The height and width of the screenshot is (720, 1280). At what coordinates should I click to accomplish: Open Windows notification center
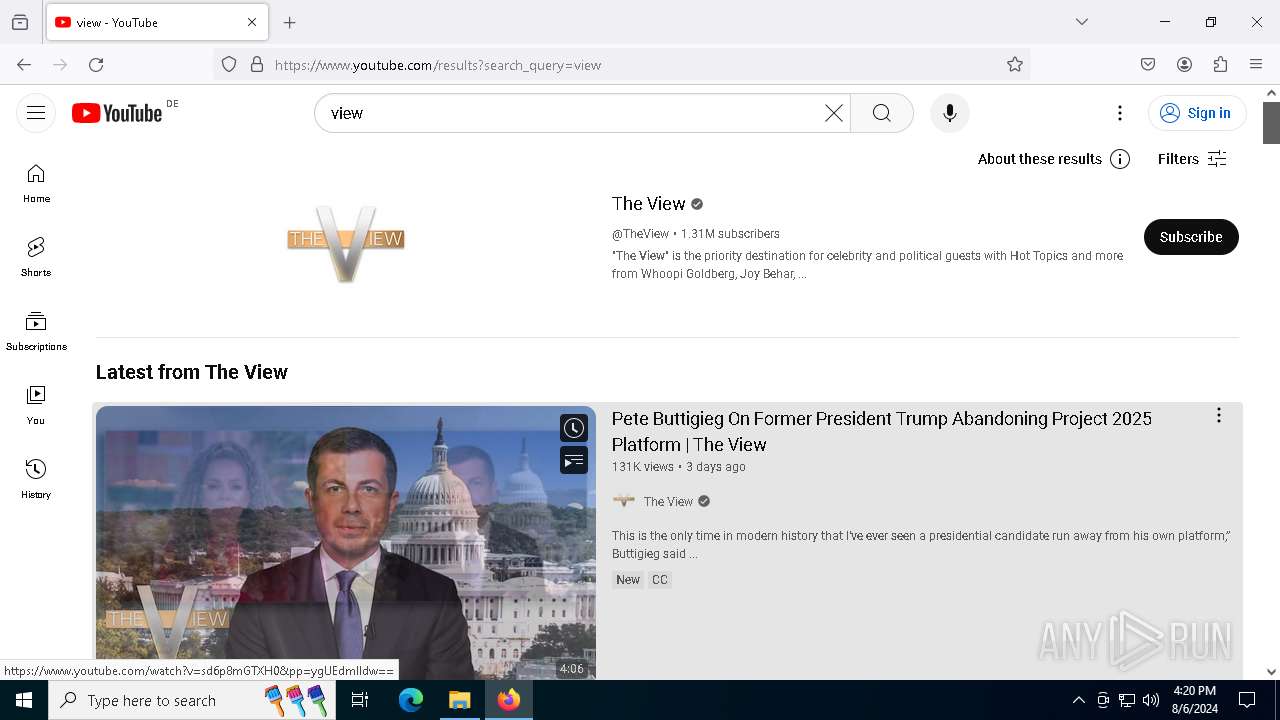point(1247,700)
